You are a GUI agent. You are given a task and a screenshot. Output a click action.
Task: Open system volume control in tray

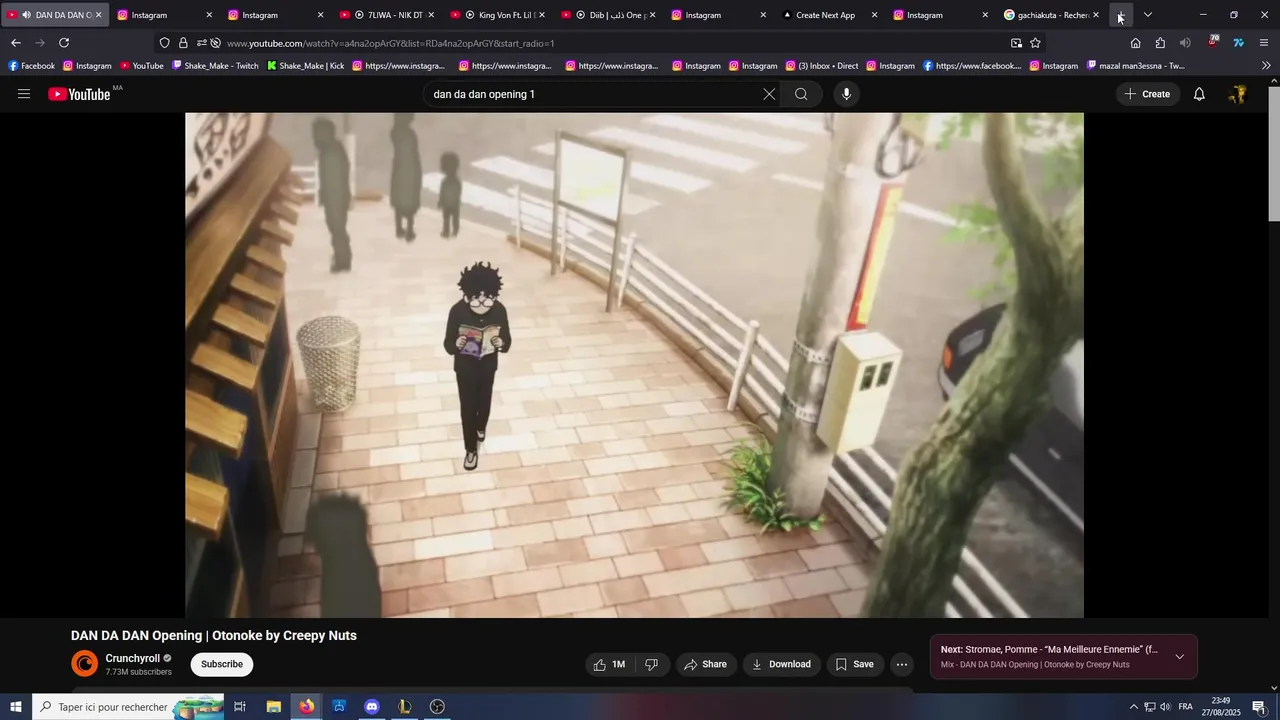(x=1165, y=707)
